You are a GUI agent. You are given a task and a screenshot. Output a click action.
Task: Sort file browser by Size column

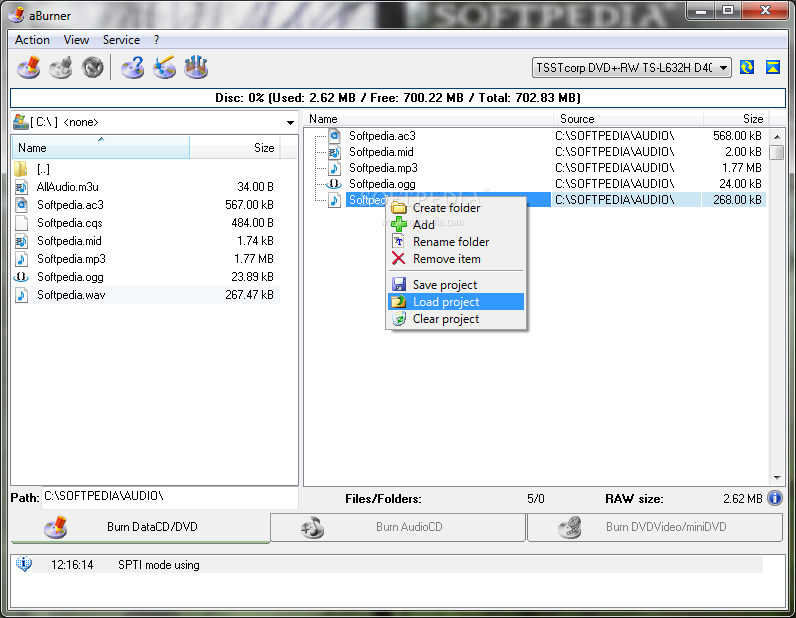click(x=235, y=148)
